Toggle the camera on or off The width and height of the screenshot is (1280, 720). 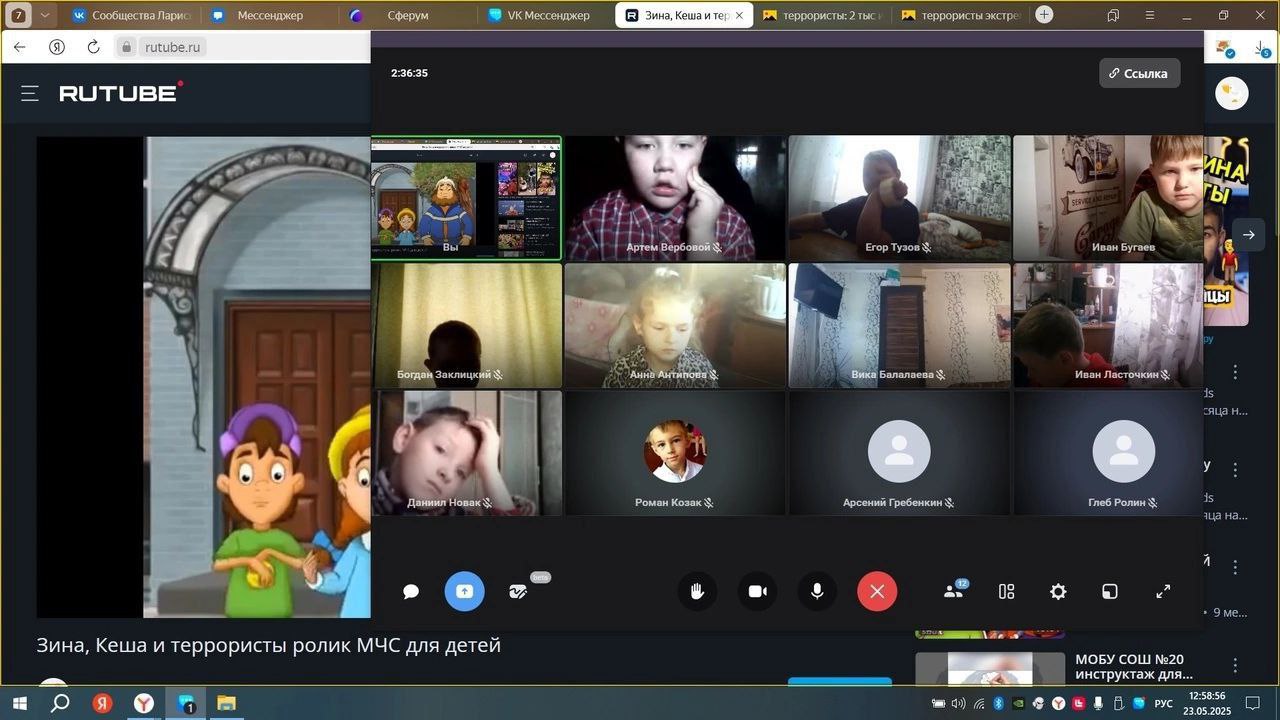757,592
